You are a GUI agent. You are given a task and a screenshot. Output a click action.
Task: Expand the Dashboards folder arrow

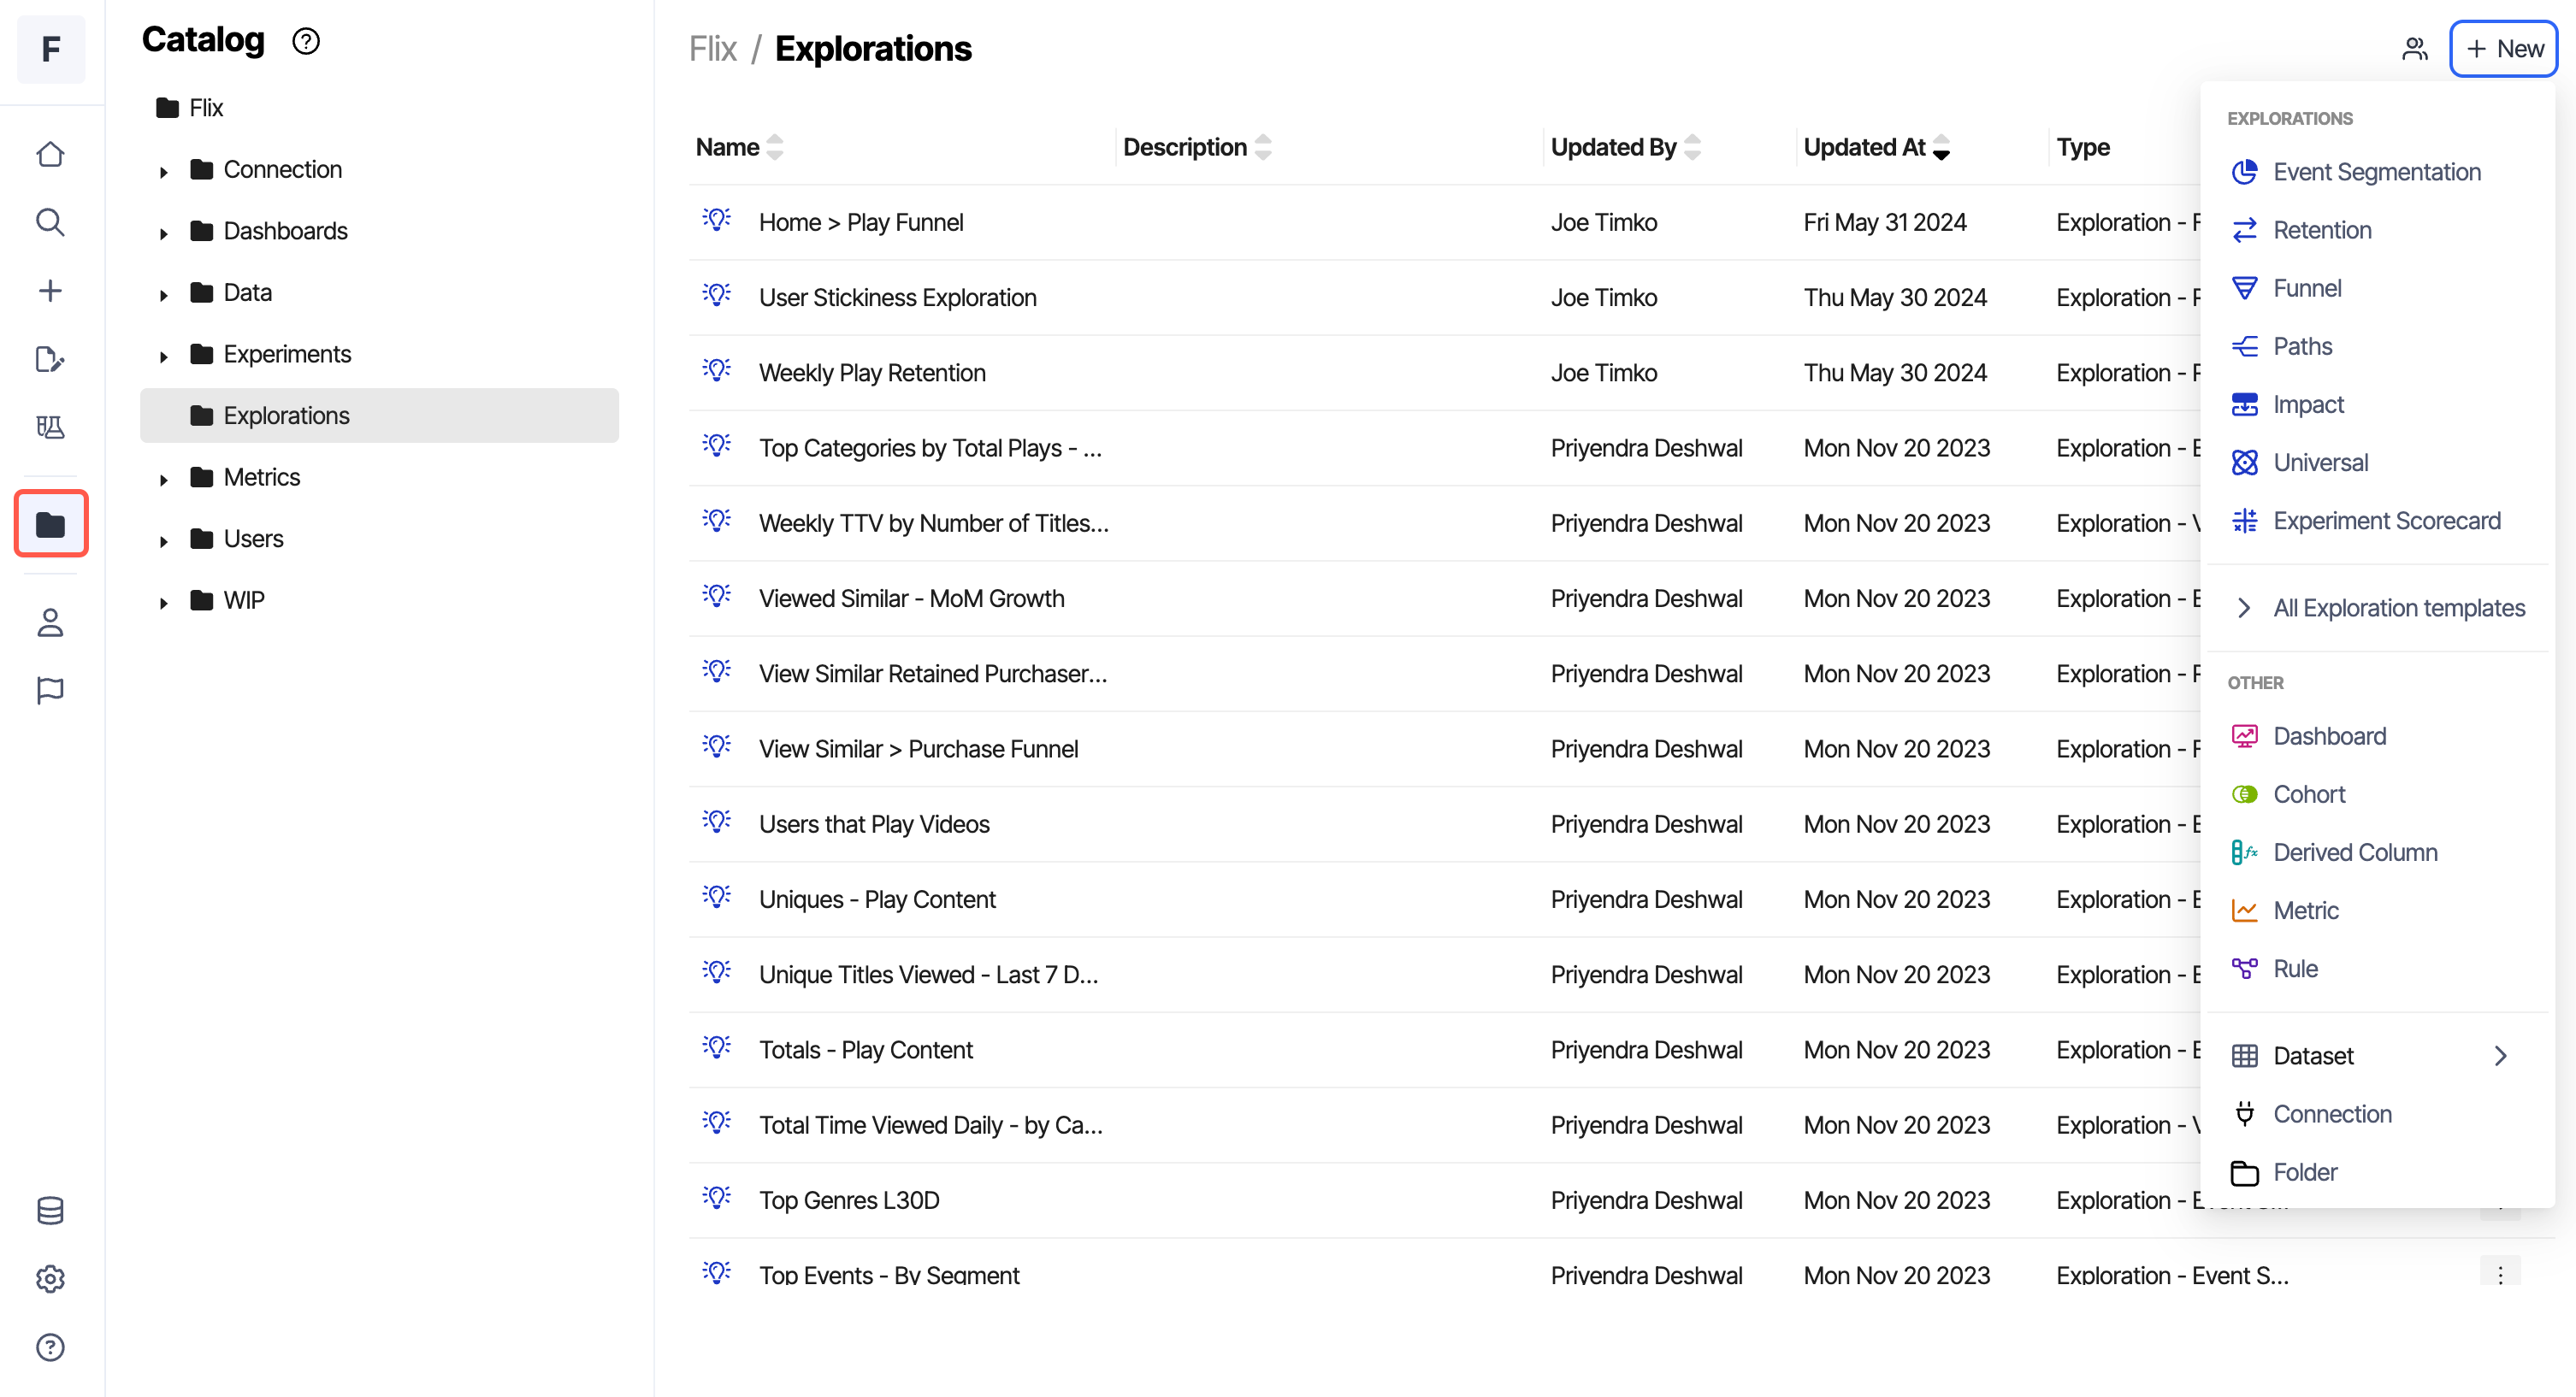(164, 233)
